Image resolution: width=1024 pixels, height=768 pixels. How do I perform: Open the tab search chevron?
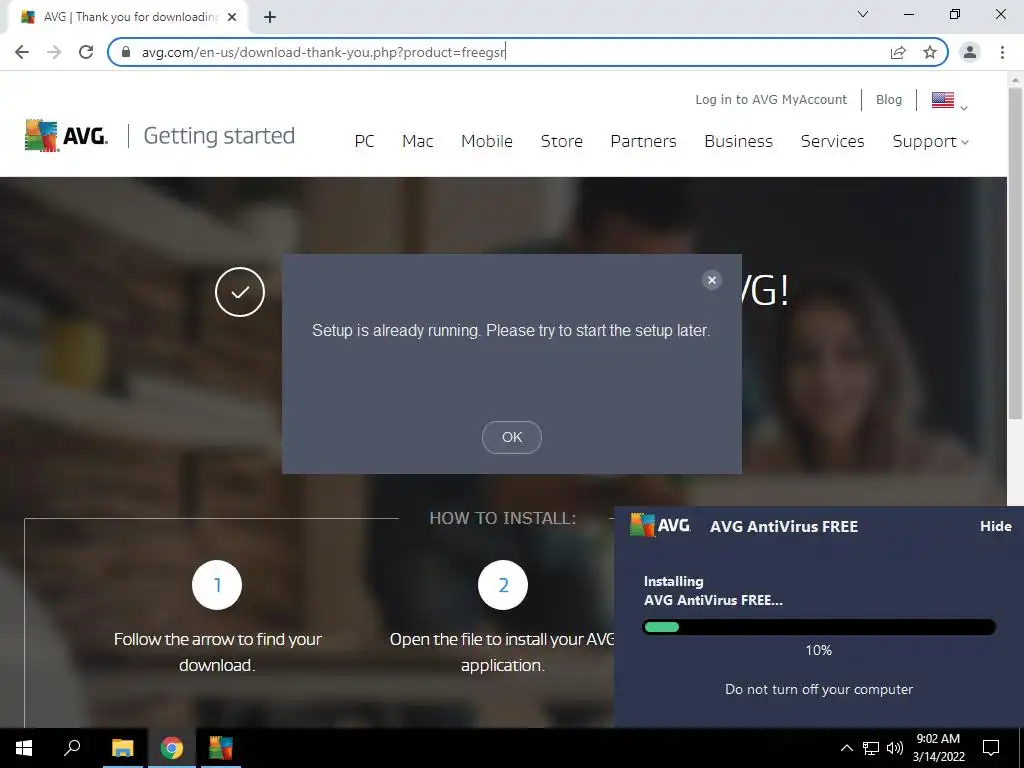coord(863,14)
